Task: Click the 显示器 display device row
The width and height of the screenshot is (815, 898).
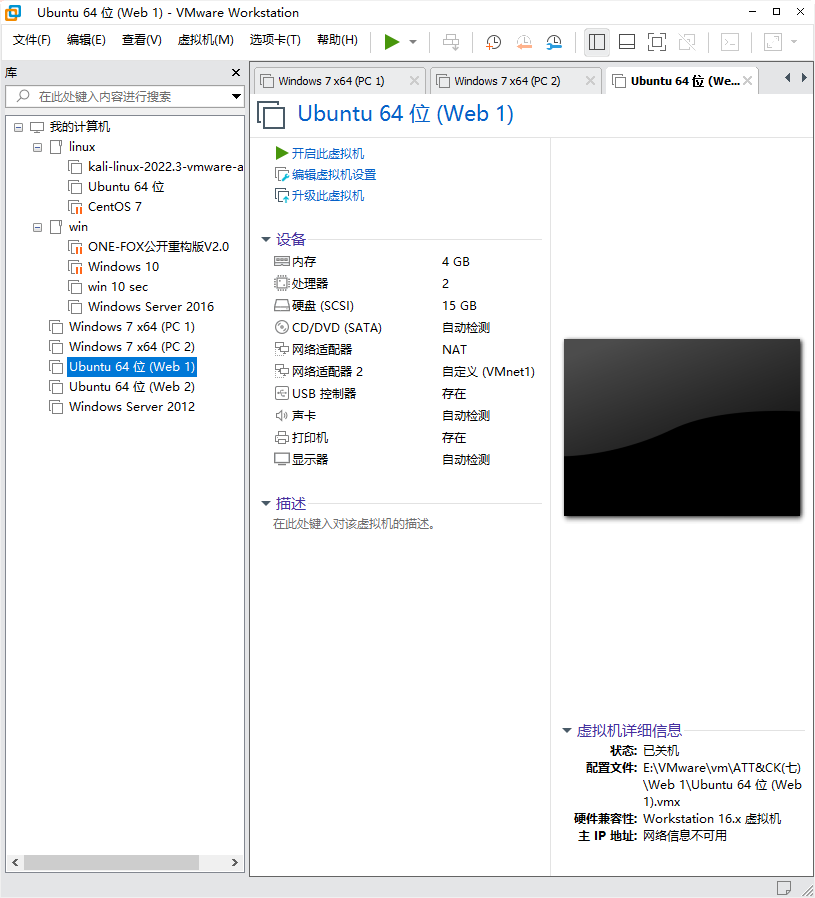Action: (x=407, y=459)
